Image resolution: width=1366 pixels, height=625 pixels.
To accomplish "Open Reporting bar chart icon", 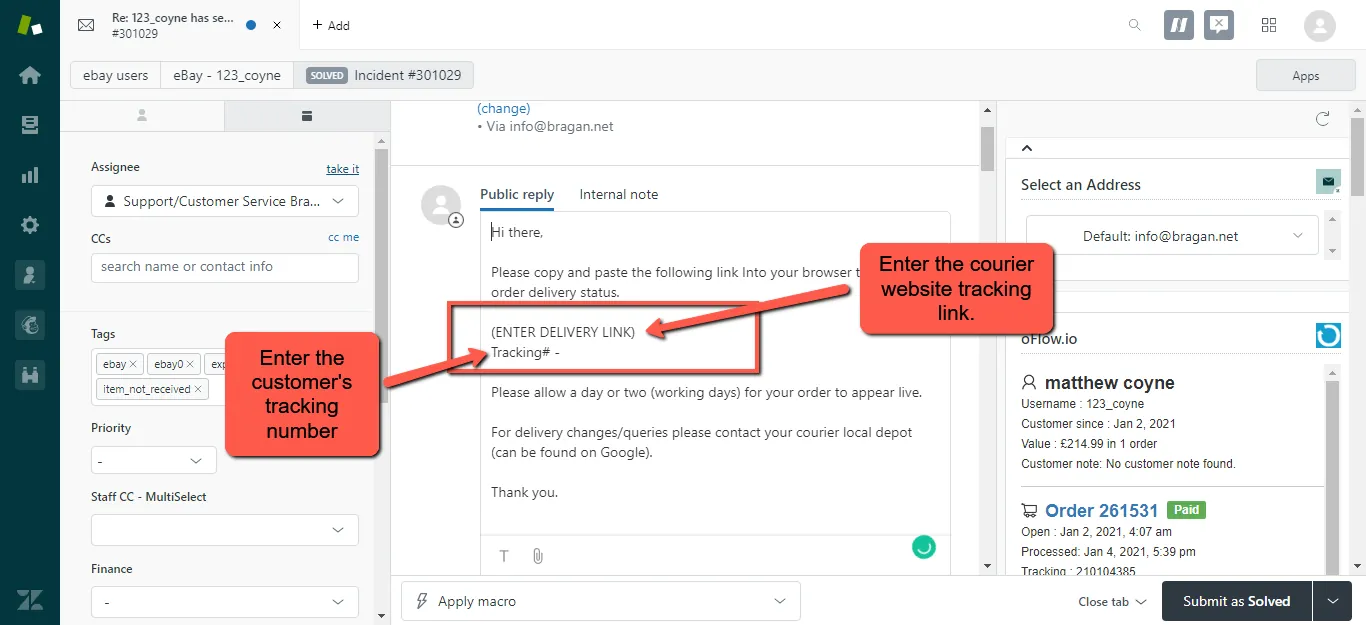I will (x=30, y=175).
